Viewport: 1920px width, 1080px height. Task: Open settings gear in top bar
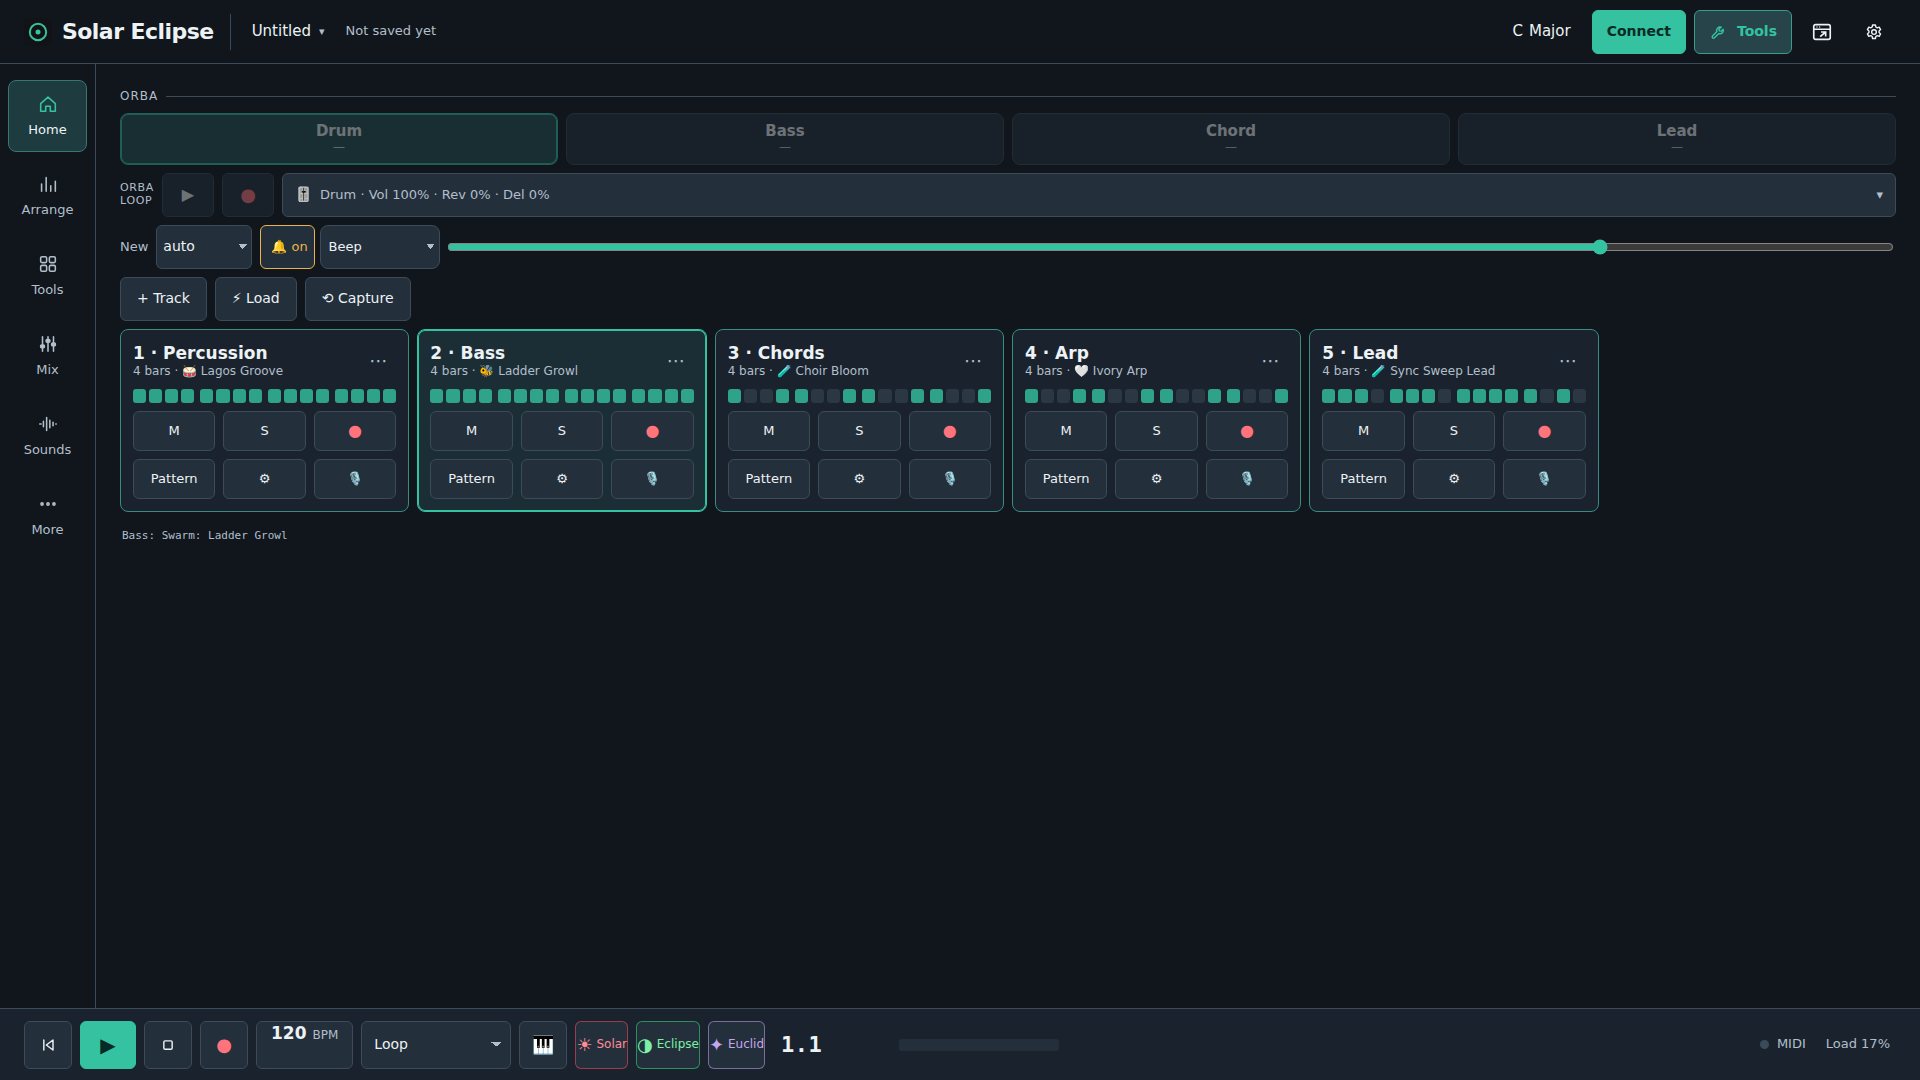[1874, 32]
